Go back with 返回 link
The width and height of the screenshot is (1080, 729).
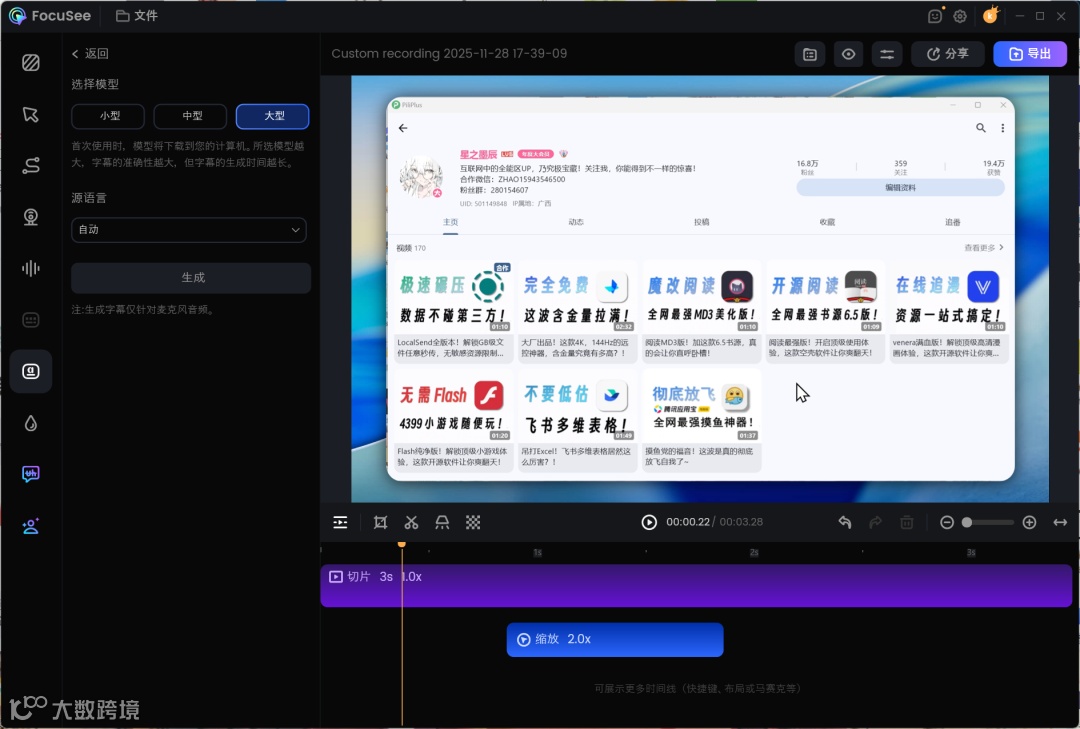coord(90,54)
